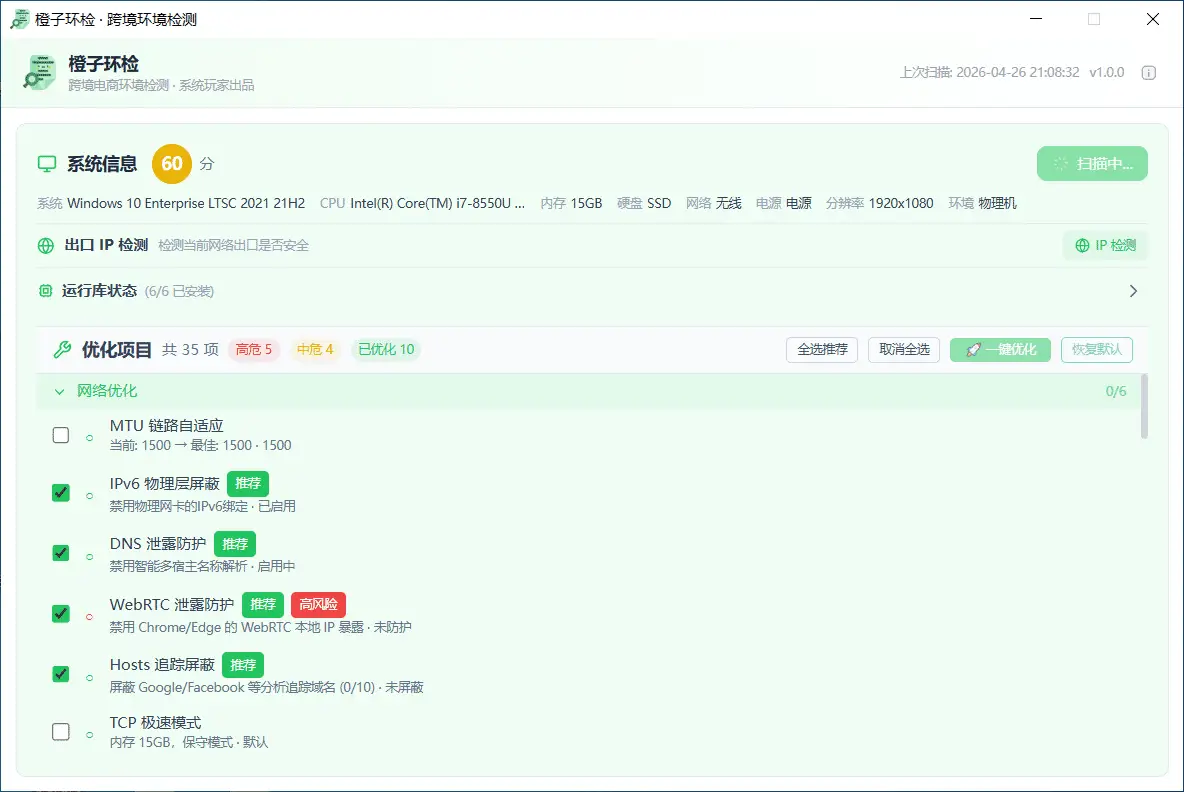This screenshot has height=792, width=1184.
Task: Click the monitor icon beside 系统信息
Action: pos(46,164)
